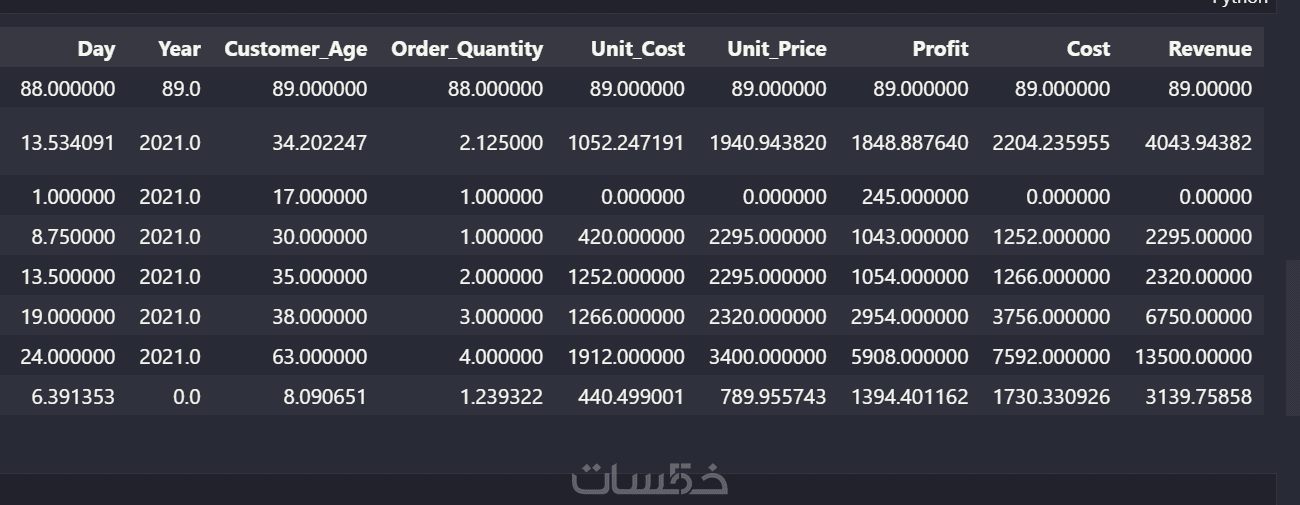
Task: Click the Day column header
Action: tap(96, 48)
